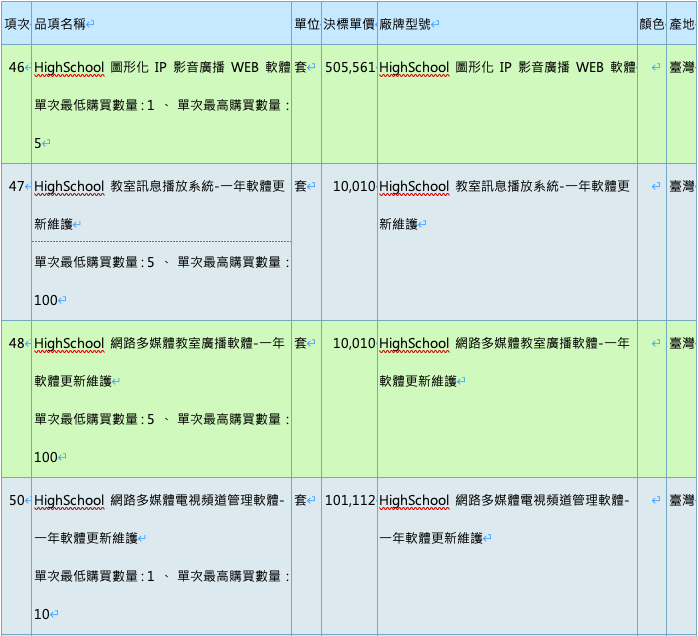Click the 顏色 column header
The width and height of the screenshot is (698, 636).
coord(652,24)
